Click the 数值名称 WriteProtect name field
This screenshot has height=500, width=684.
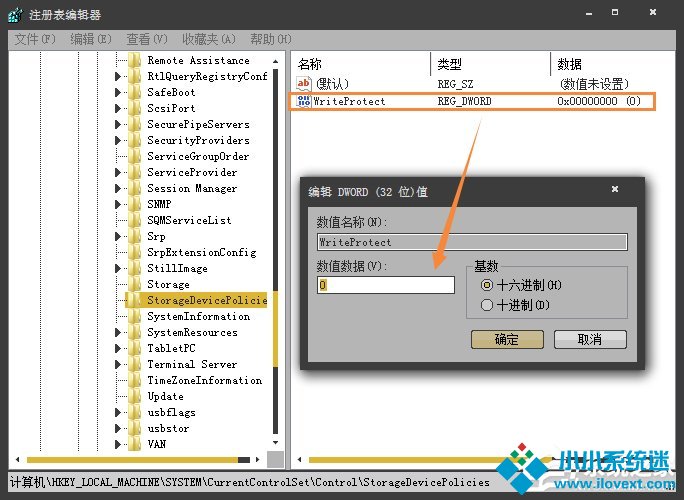[472, 242]
